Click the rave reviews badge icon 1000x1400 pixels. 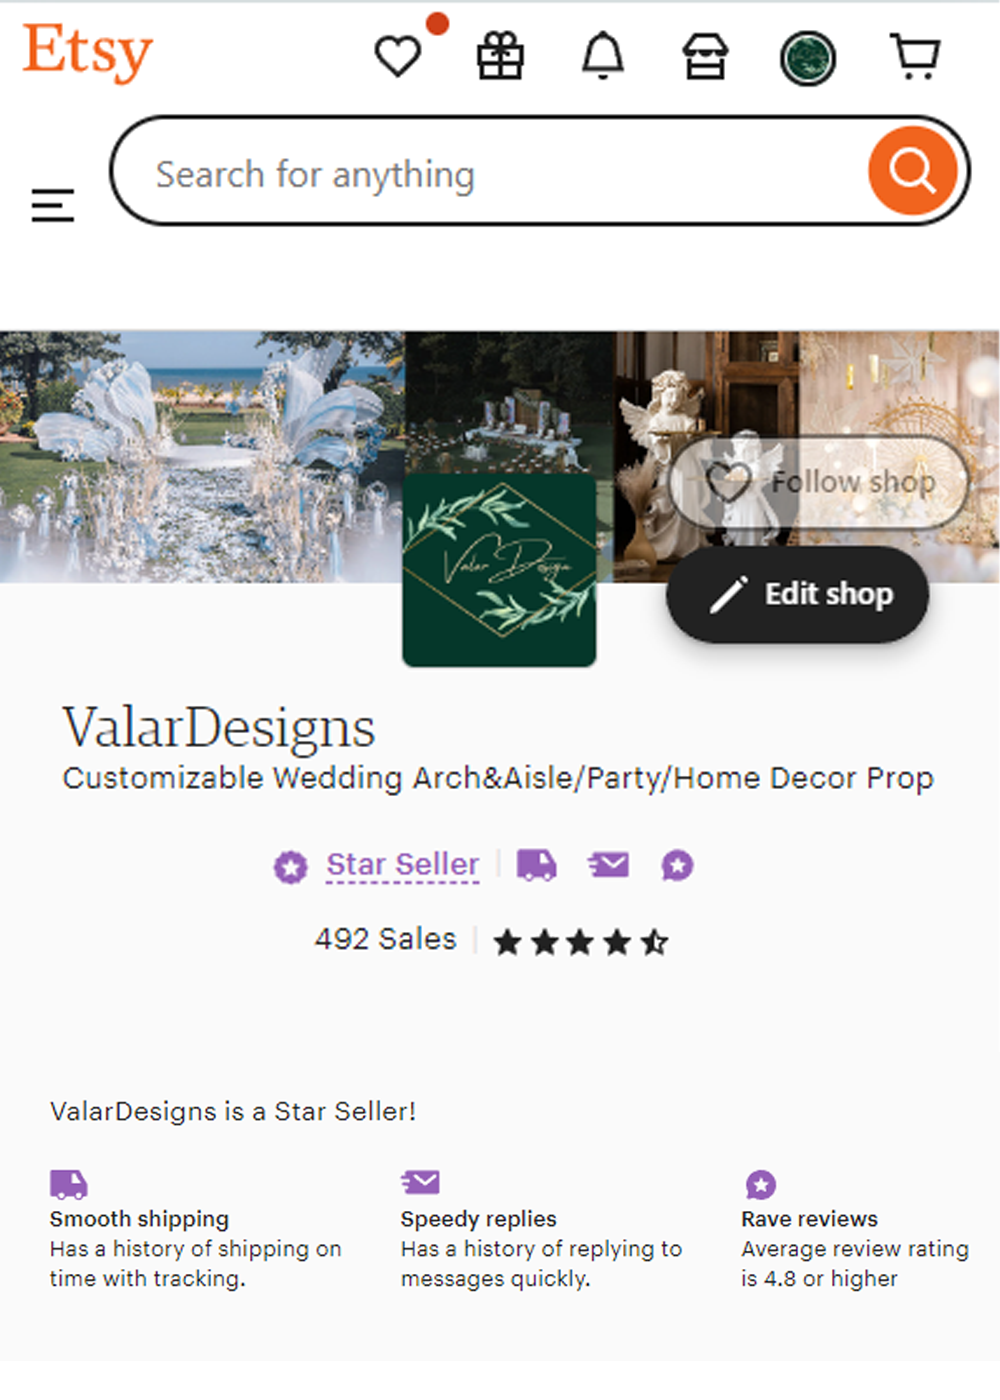coord(677,865)
